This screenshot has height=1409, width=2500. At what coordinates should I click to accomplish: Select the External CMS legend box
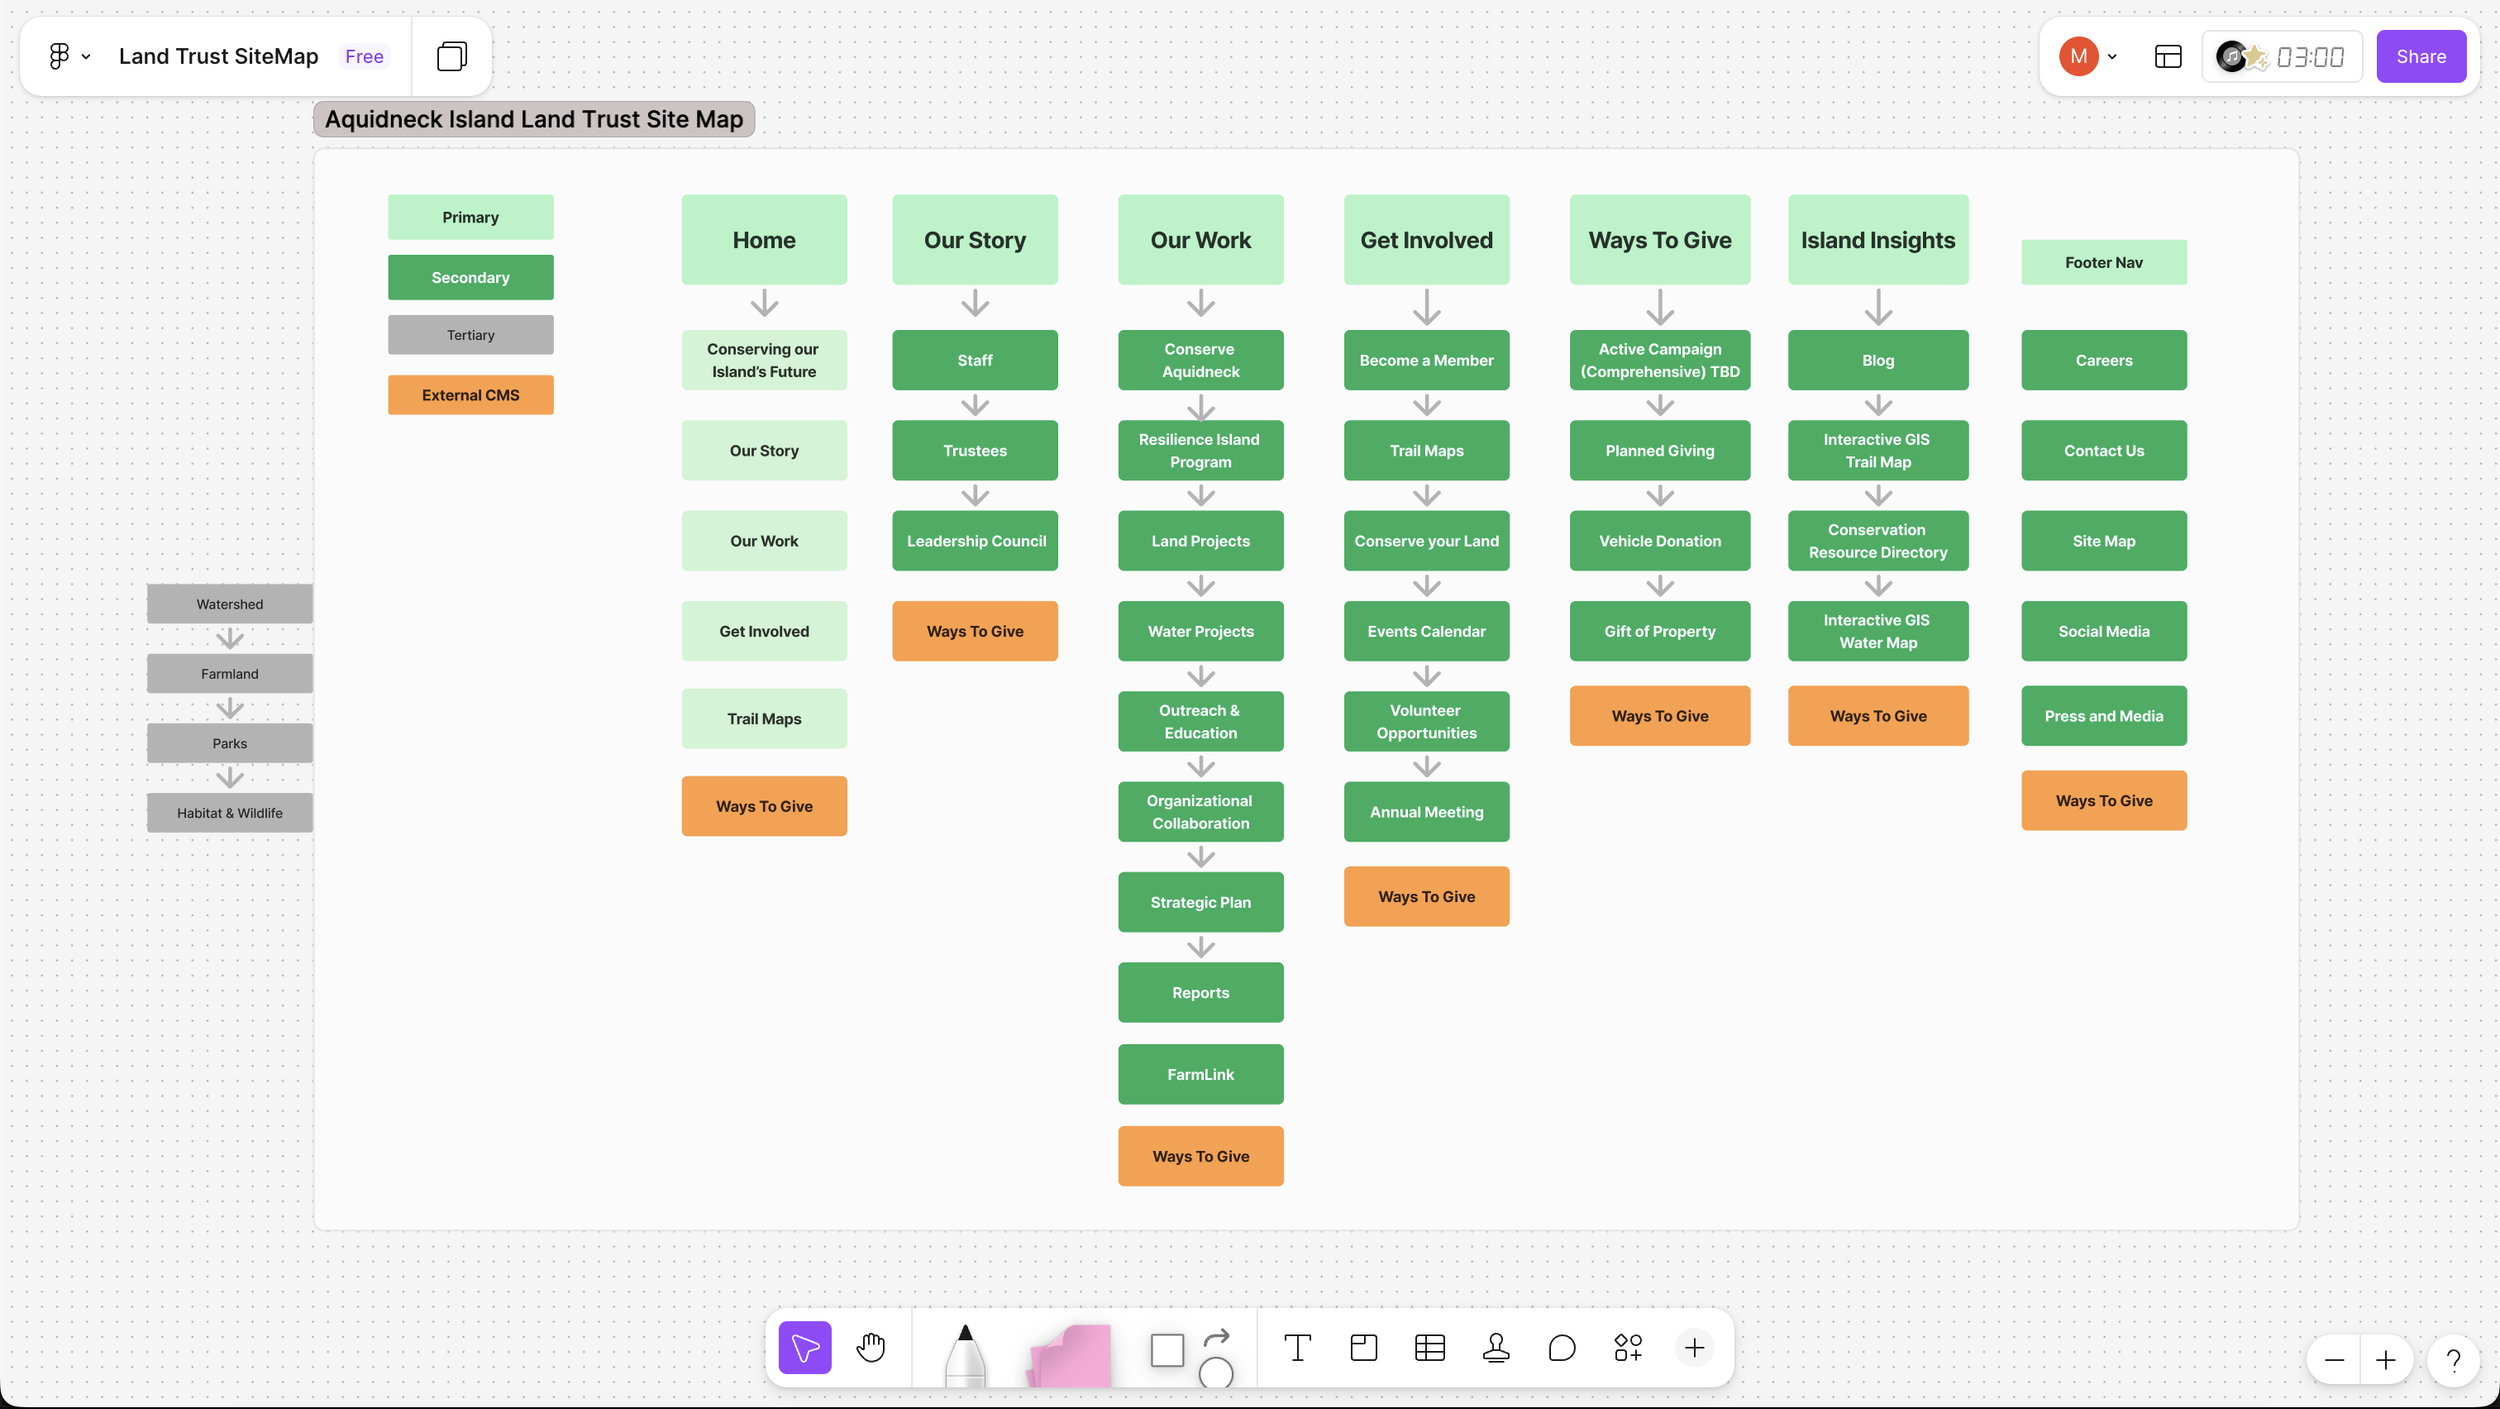pos(470,395)
